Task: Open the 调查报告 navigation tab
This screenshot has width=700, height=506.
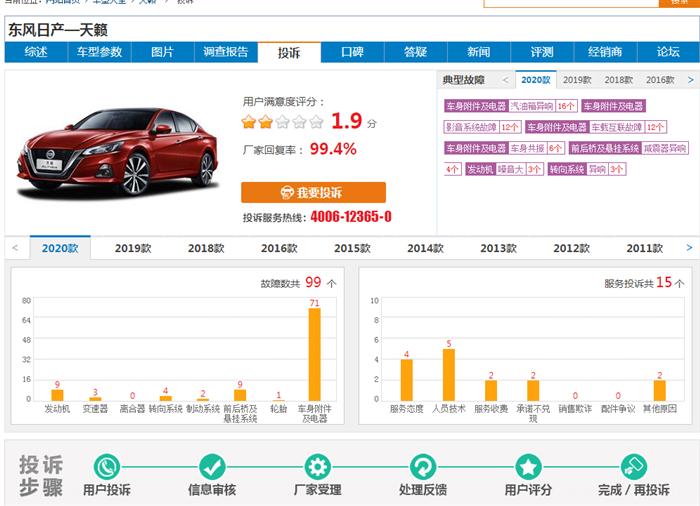Action: (x=226, y=52)
